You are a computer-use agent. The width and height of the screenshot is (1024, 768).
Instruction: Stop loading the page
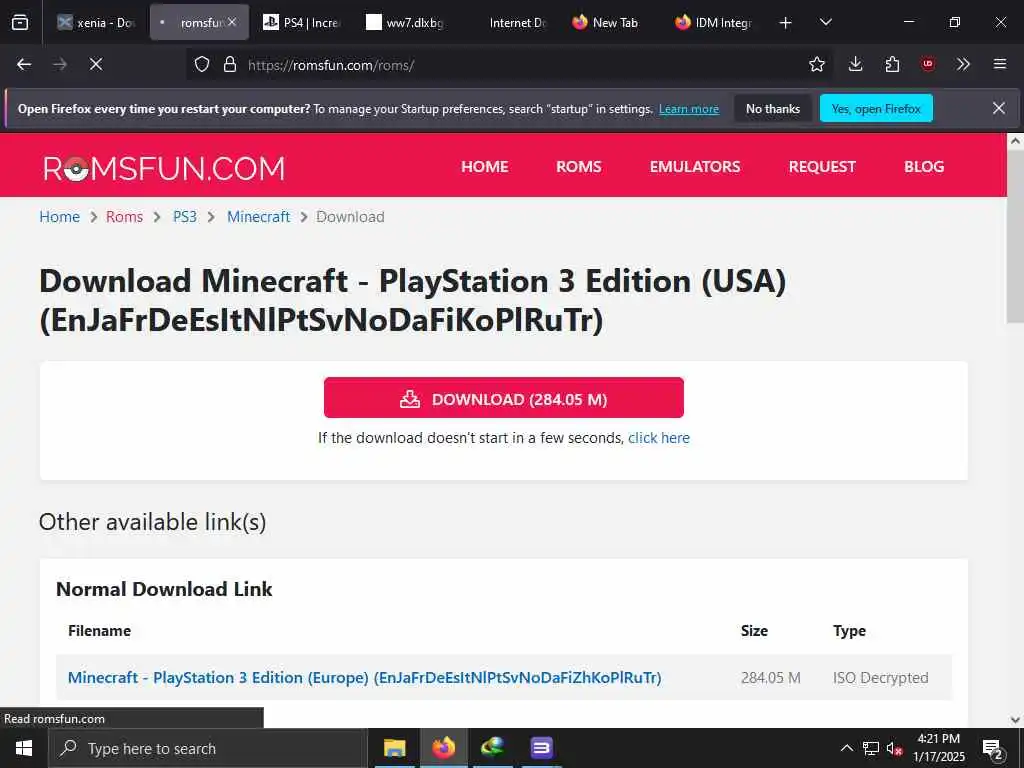point(96,64)
